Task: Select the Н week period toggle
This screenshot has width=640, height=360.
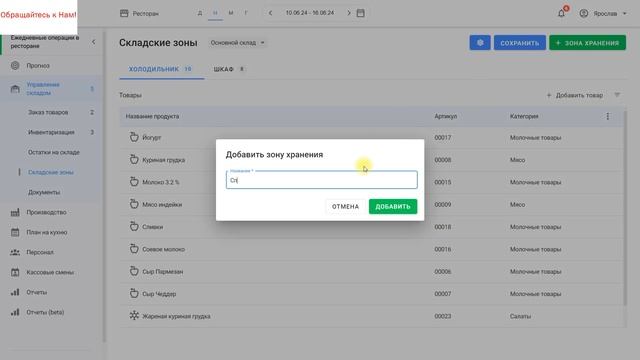Action: (x=215, y=13)
